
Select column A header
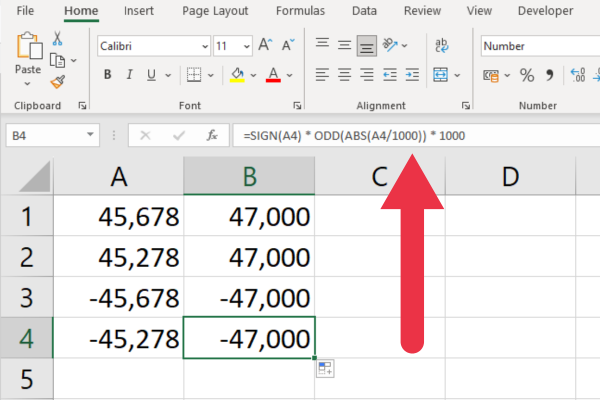click(119, 176)
